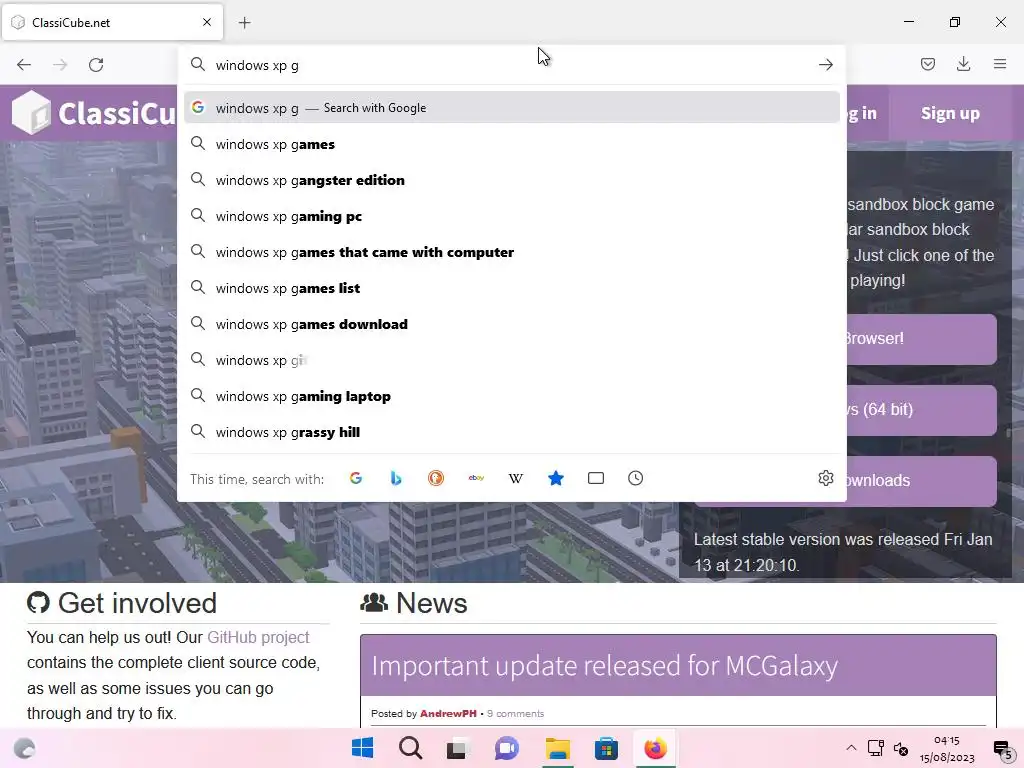This screenshot has height=768, width=1024.
Task: Close the ClassiCube.net tab
Action: tap(207, 22)
